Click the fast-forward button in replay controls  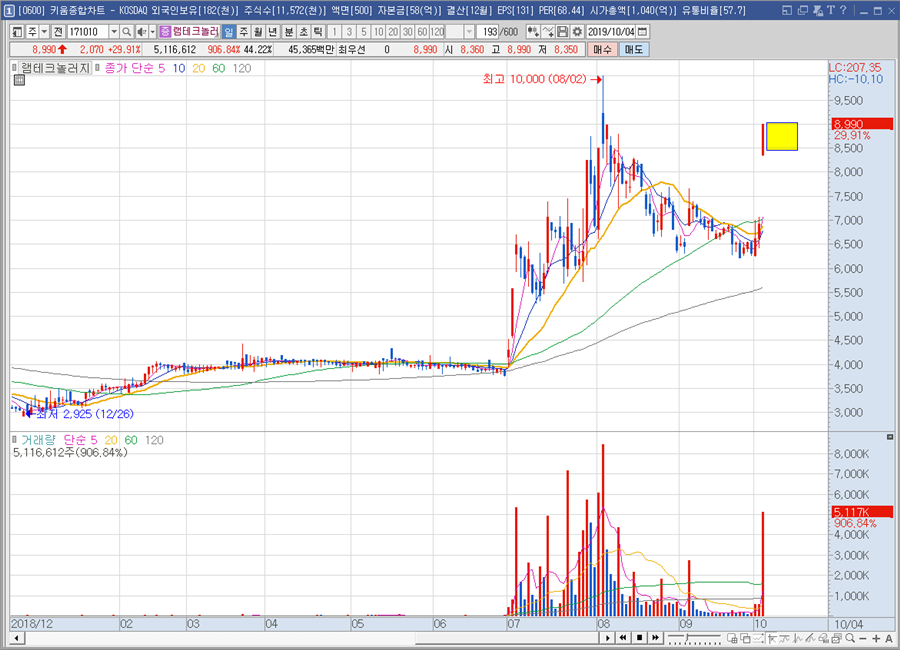point(655,638)
